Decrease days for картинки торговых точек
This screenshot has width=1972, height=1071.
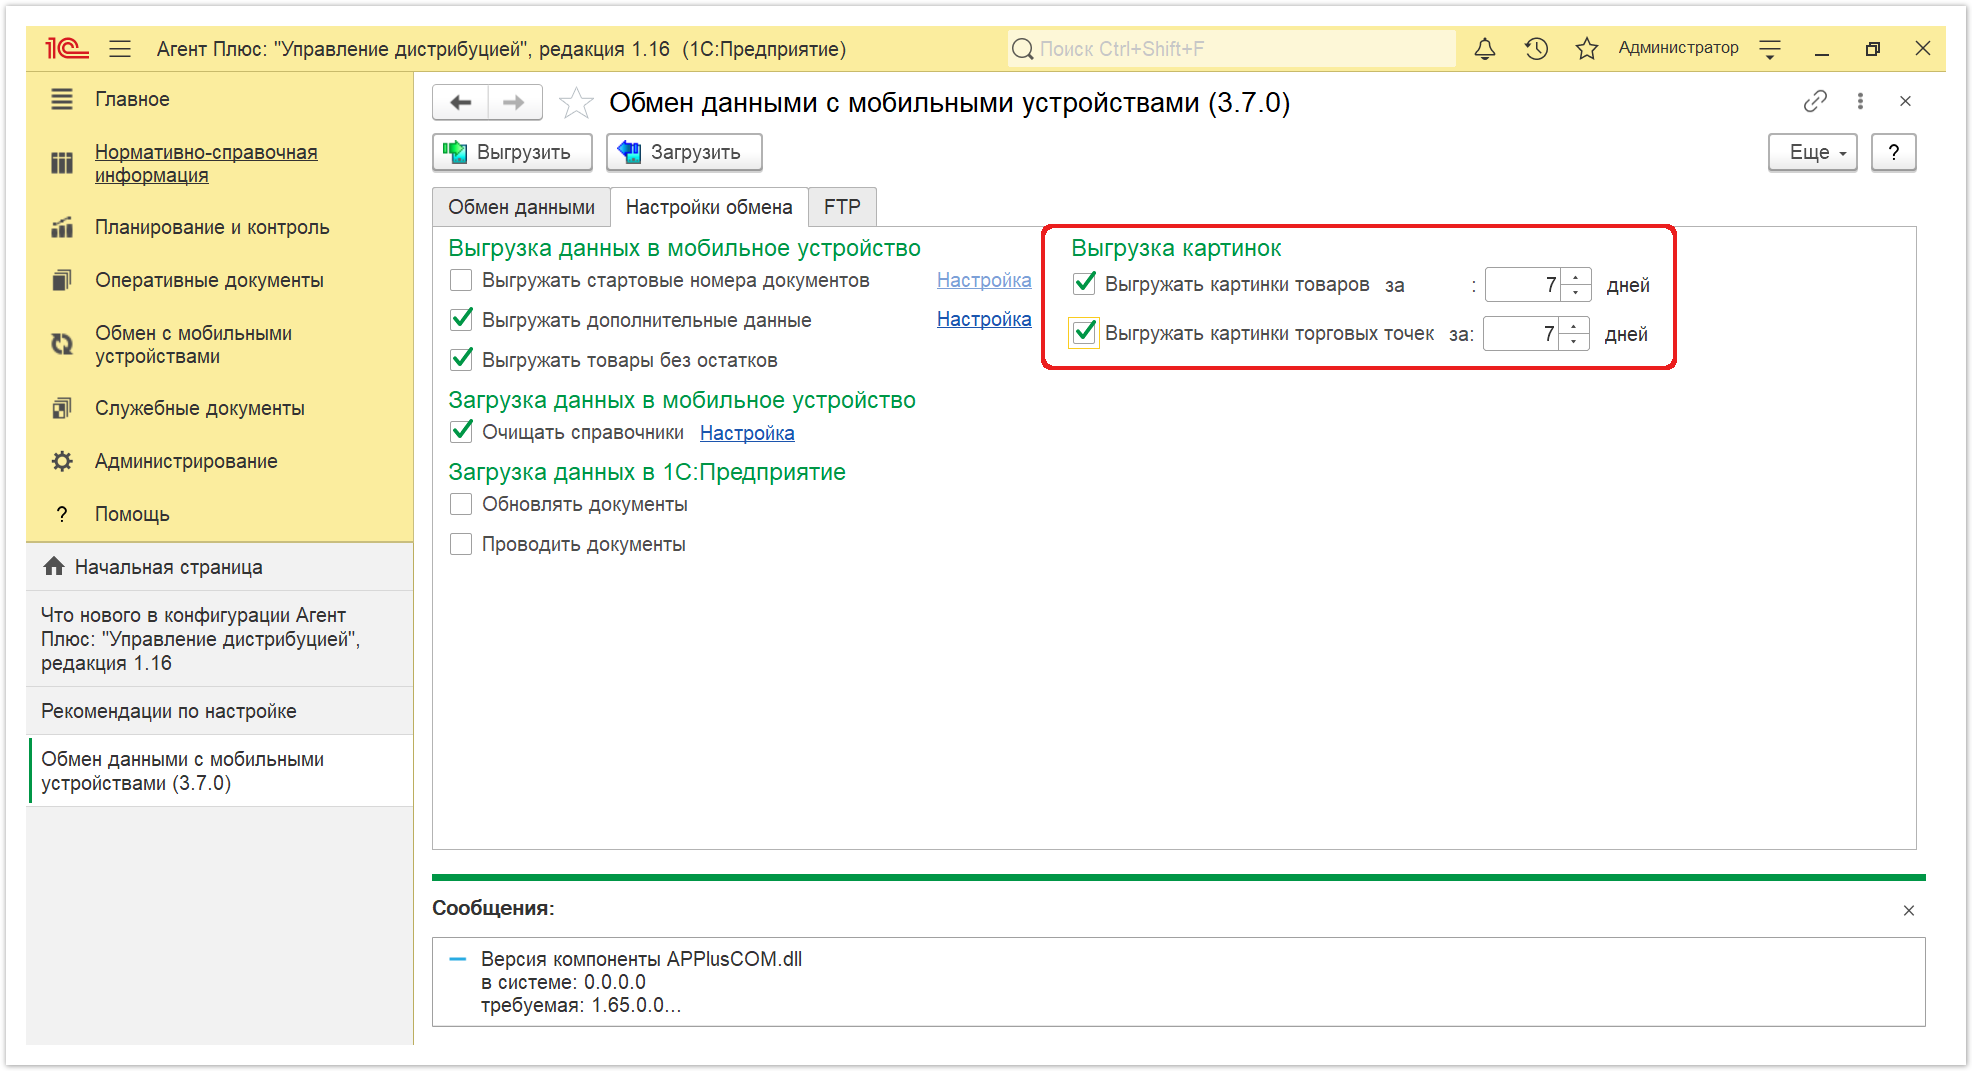coord(1574,341)
